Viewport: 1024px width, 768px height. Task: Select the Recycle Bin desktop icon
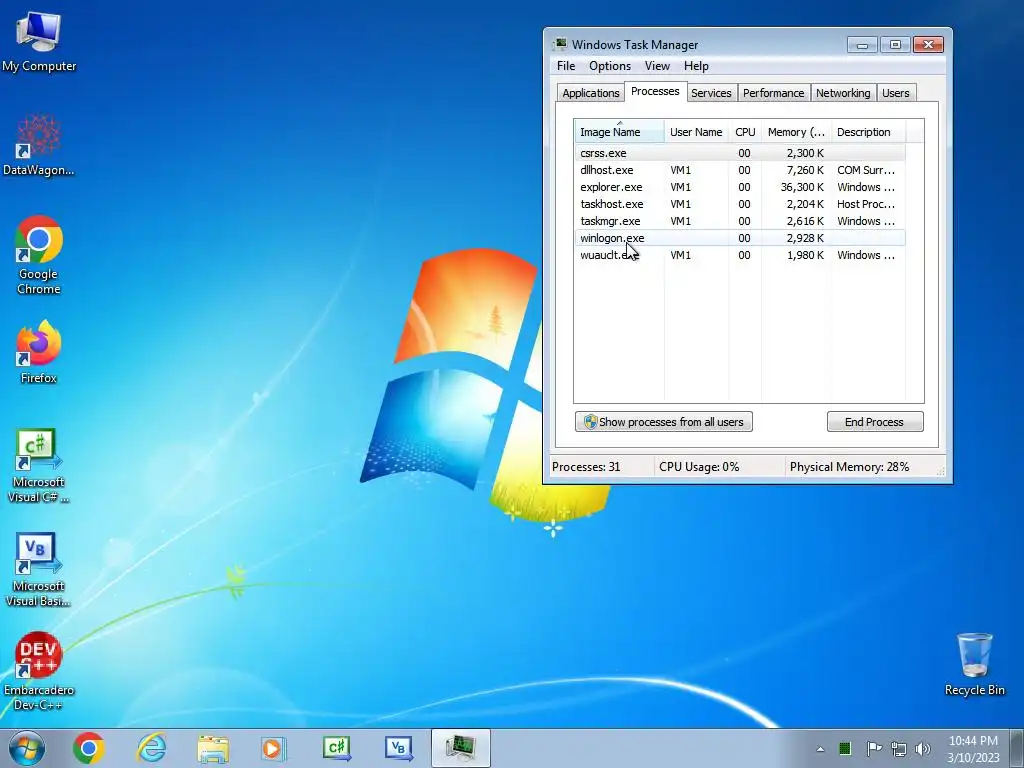tap(974, 664)
